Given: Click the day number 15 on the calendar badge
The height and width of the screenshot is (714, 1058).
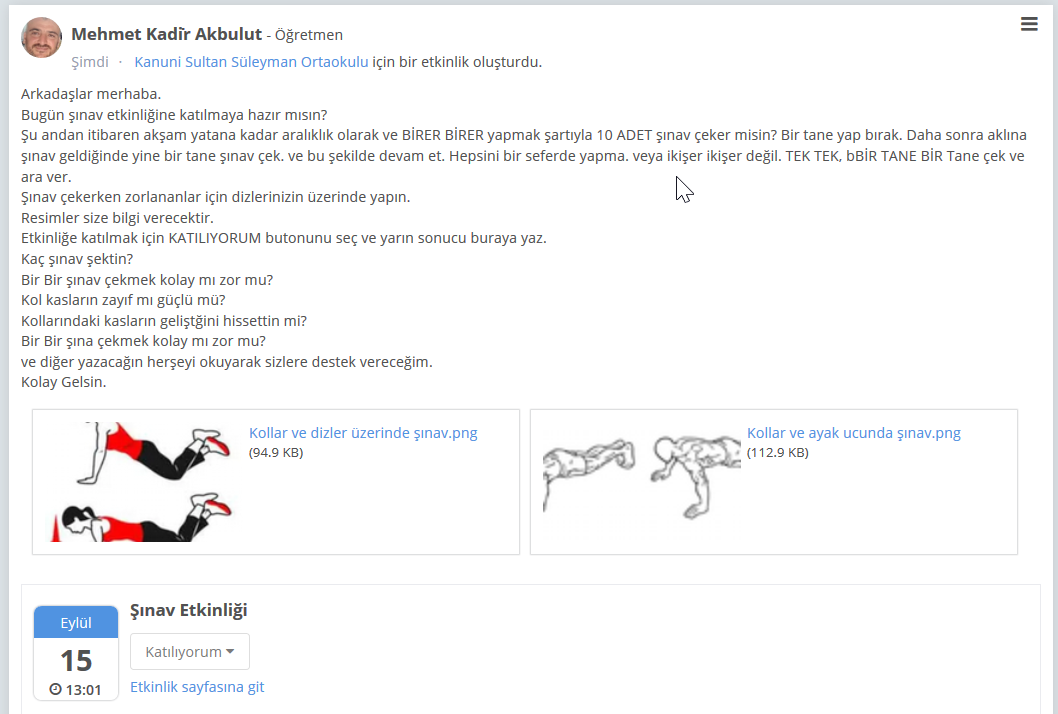Looking at the screenshot, I should point(76,661).
